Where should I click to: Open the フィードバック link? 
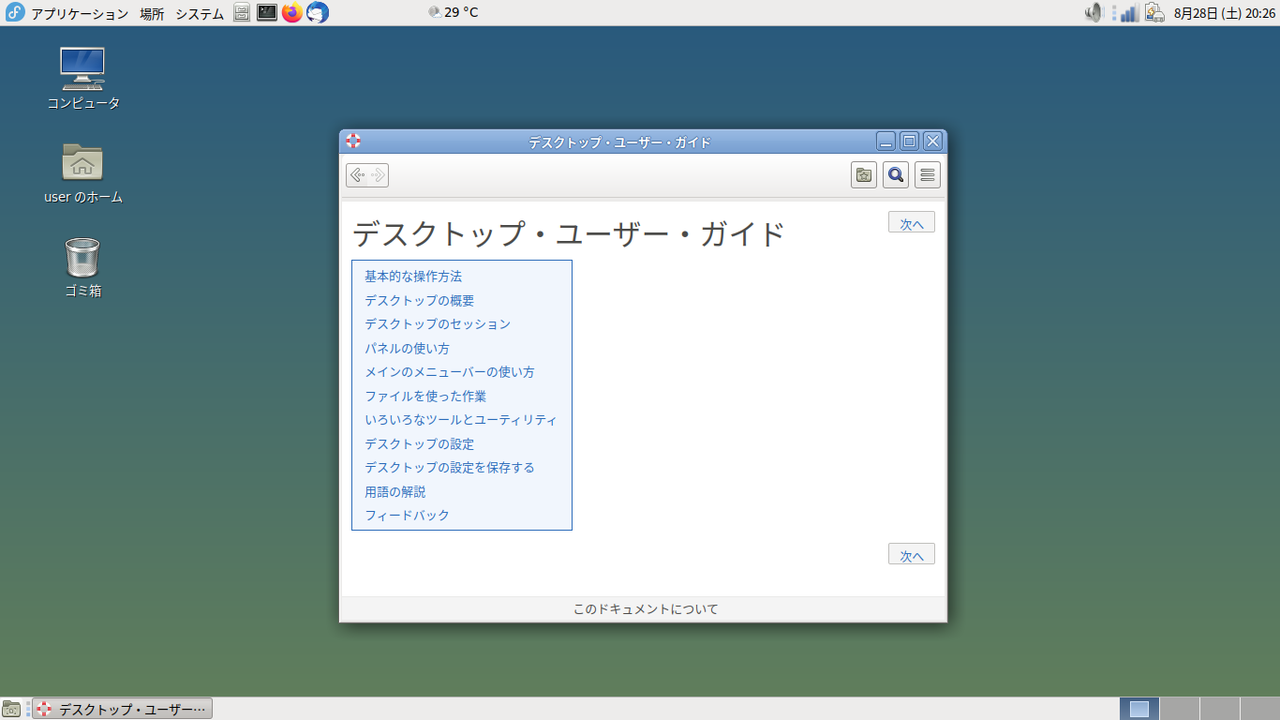click(407, 516)
